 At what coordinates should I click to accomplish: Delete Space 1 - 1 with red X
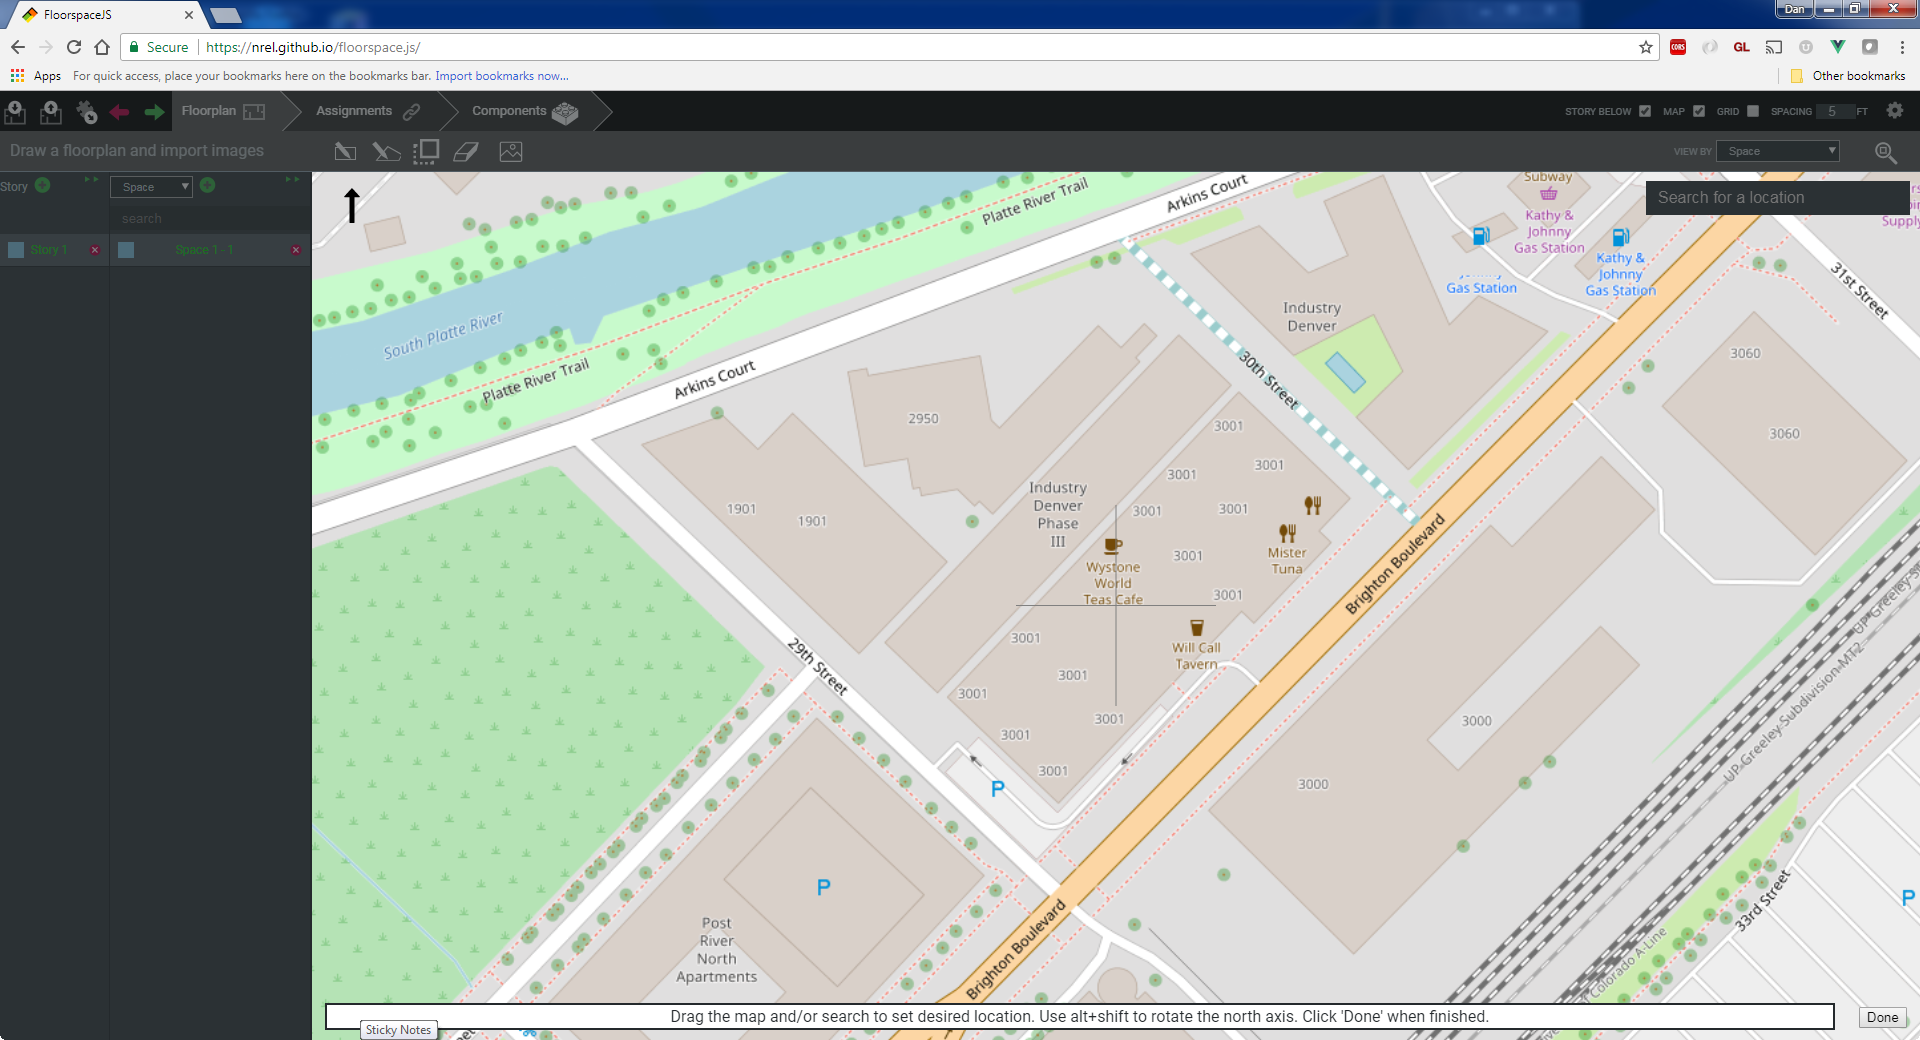click(x=296, y=250)
